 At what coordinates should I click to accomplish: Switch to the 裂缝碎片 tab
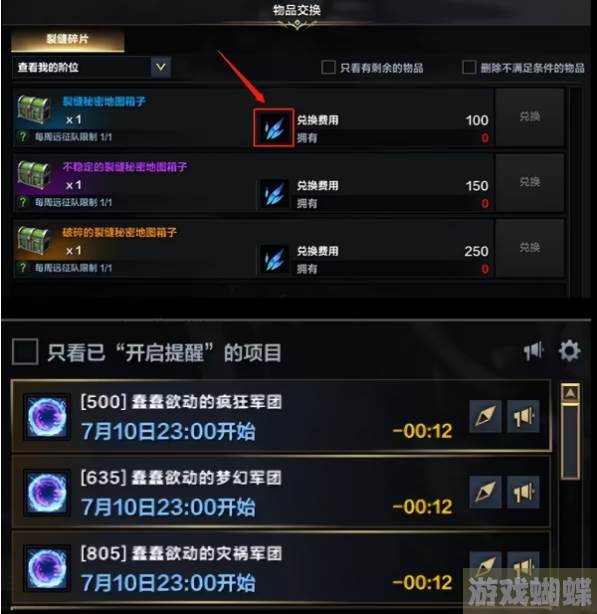coord(68,41)
